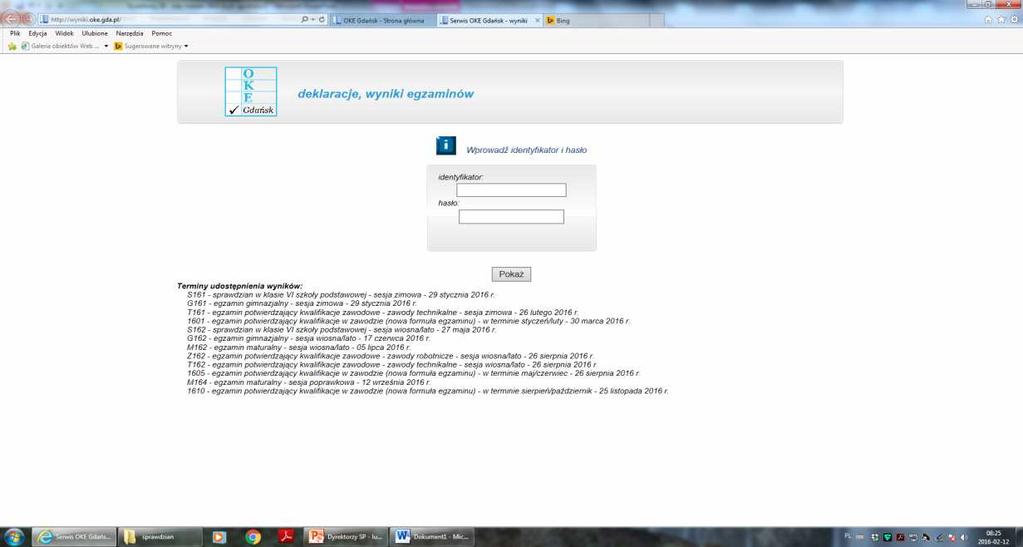1023x547 pixels.
Task: Launch Google Chrome from the taskbar
Action: coord(253,537)
